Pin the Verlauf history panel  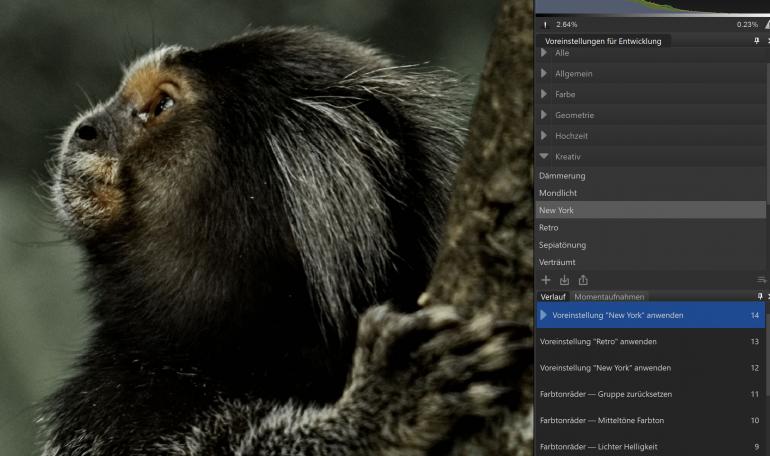click(760, 296)
